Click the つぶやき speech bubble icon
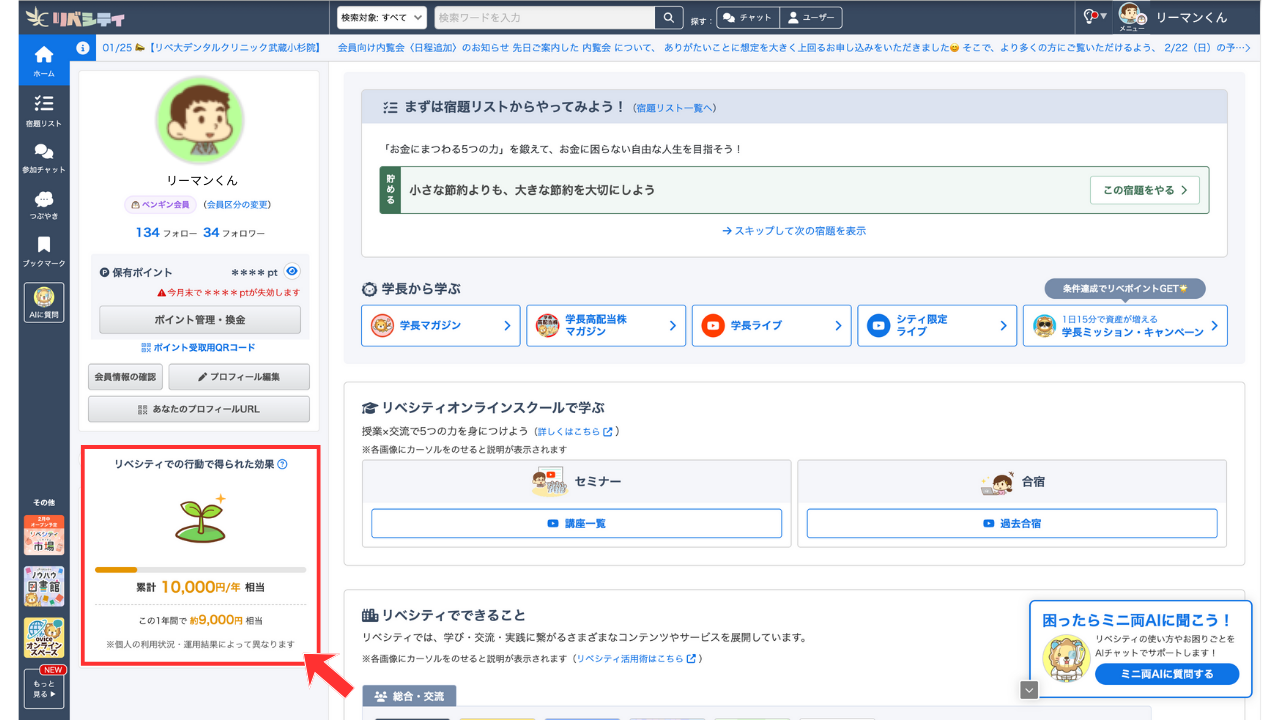 [42, 203]
